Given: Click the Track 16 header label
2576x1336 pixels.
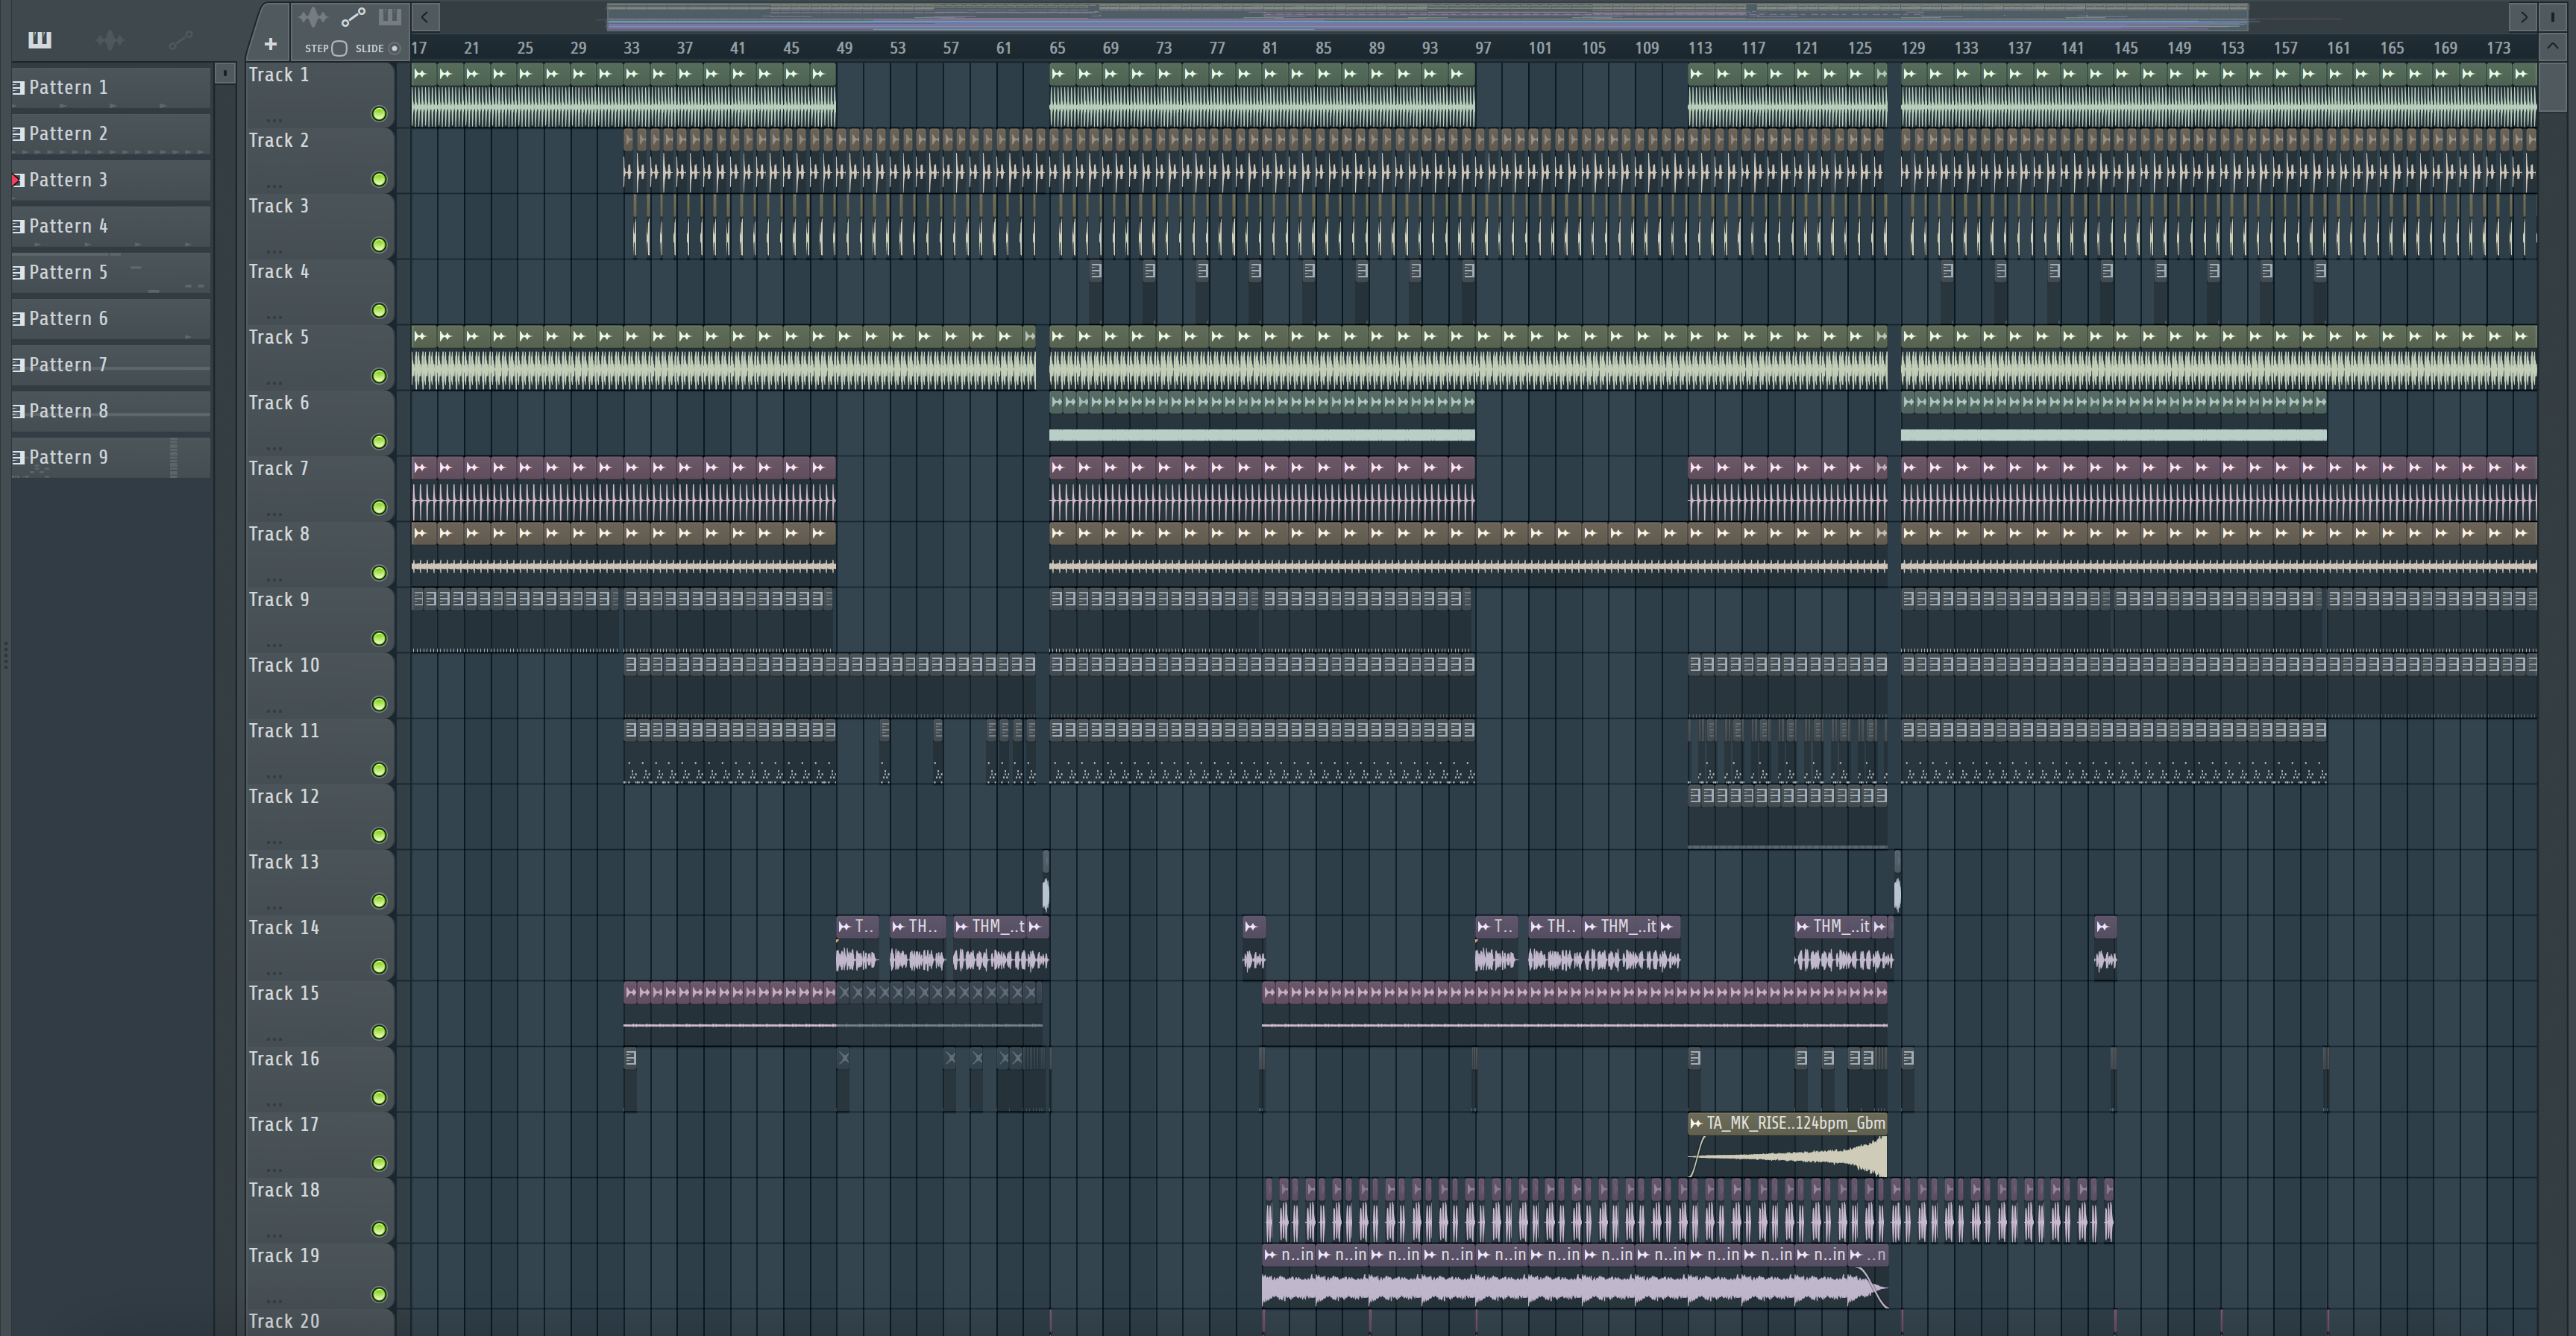Looking at the screenshot, I should tap(284, 1059).
